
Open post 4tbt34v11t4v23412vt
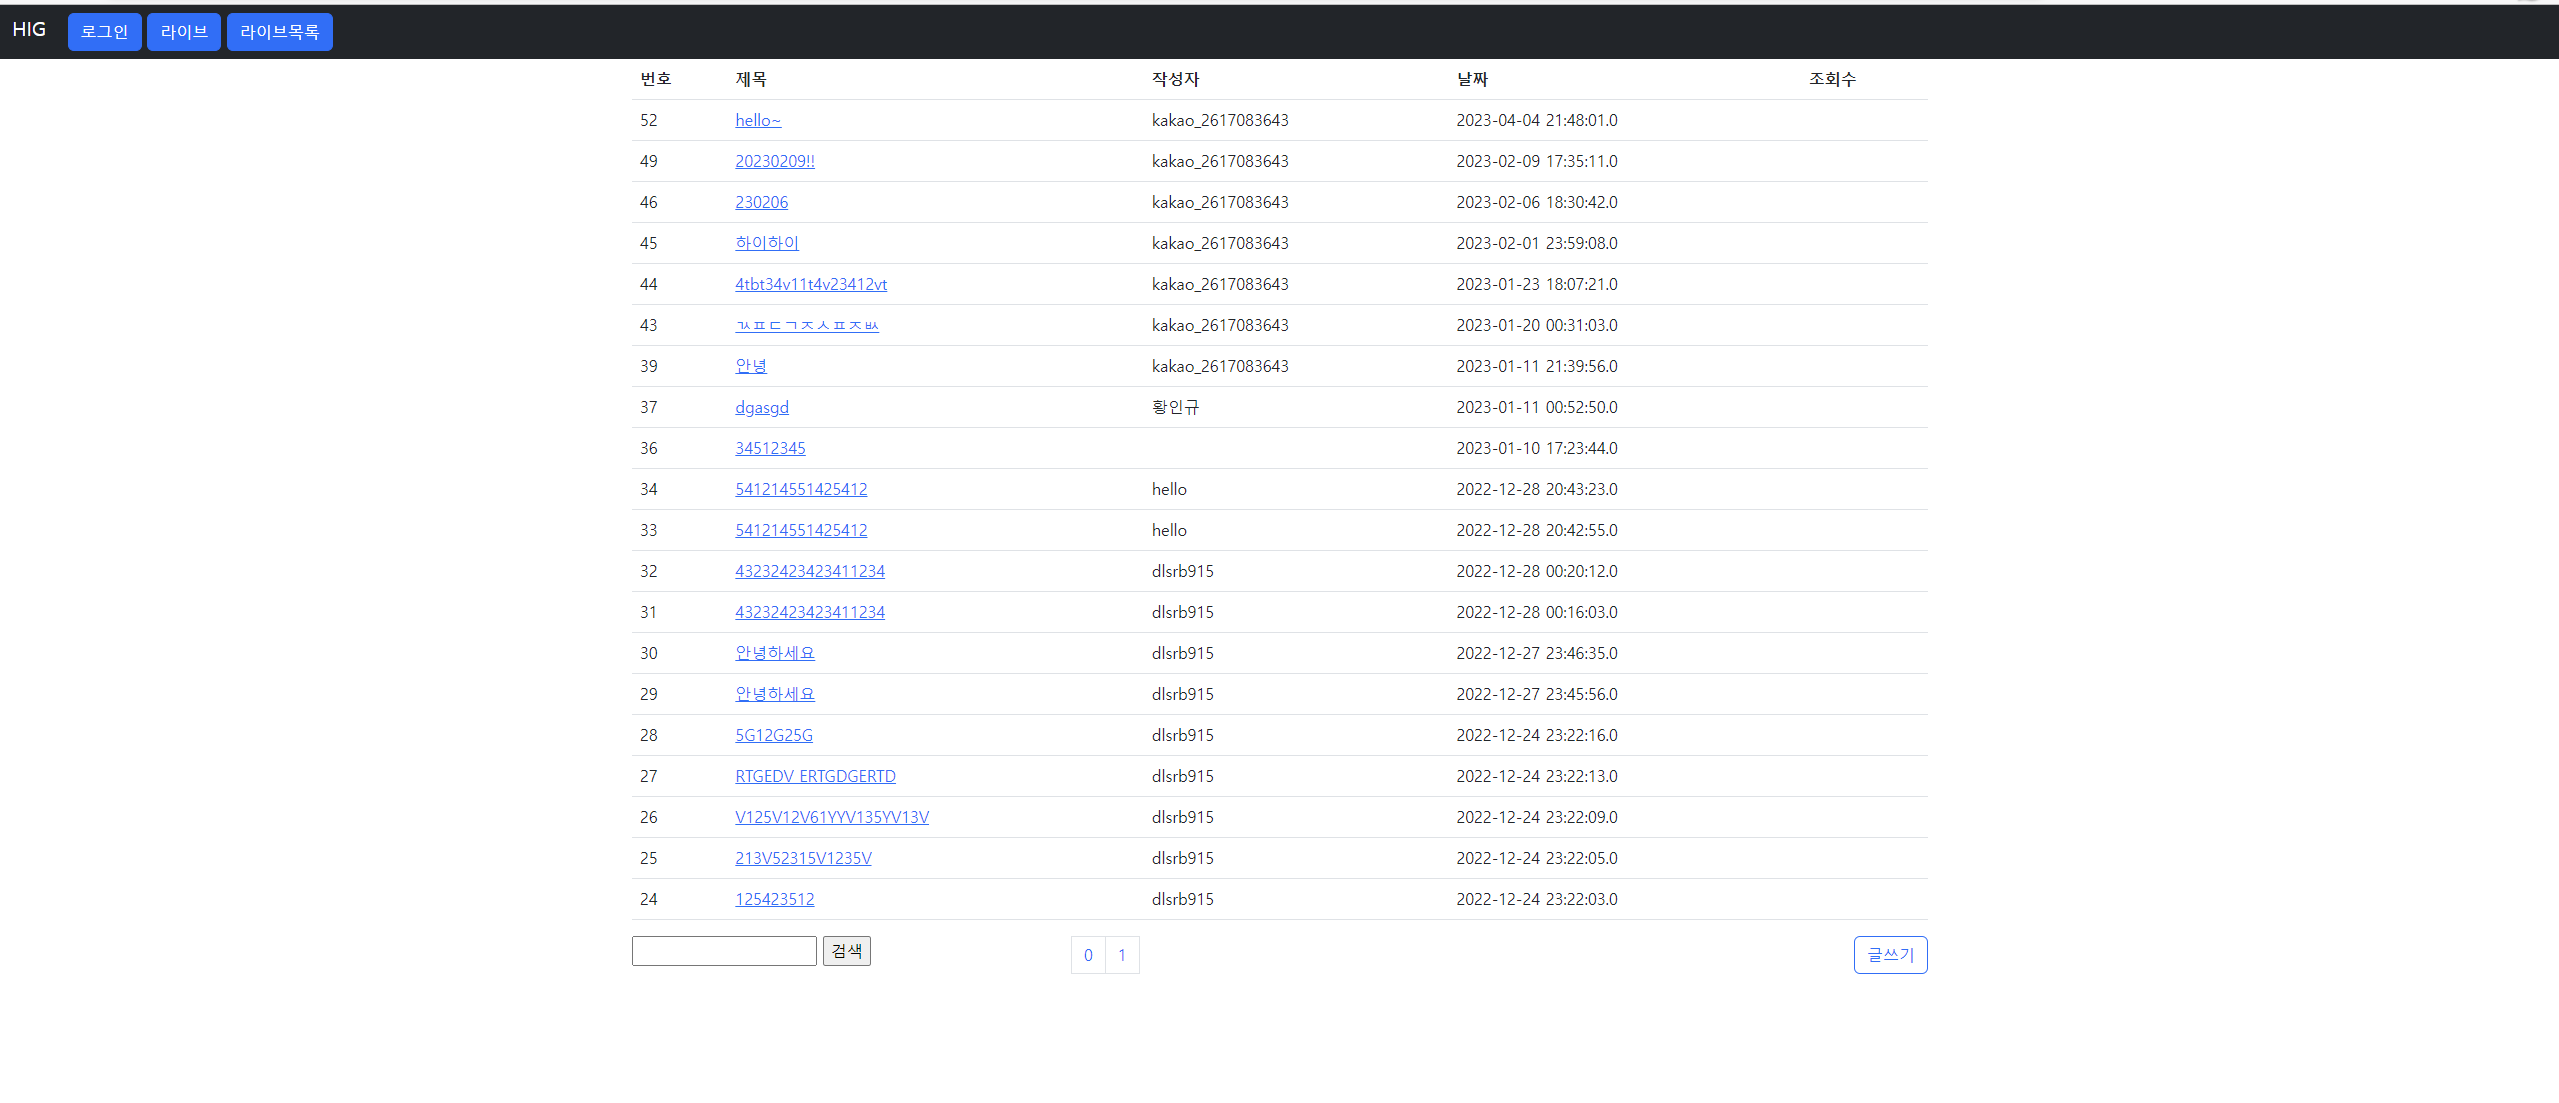(810, 284)
